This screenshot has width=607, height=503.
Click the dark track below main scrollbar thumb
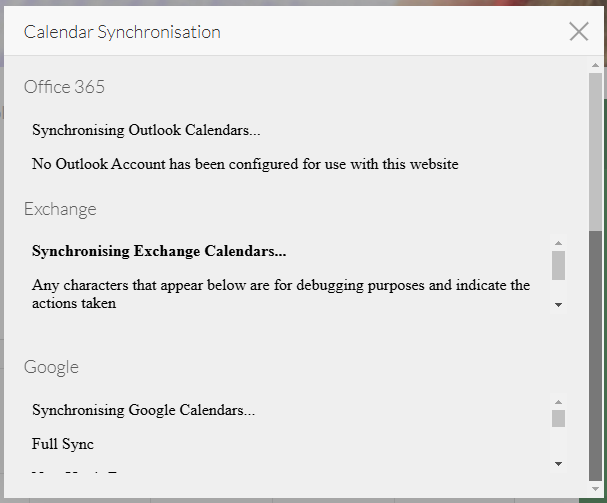tap(595, 350)
